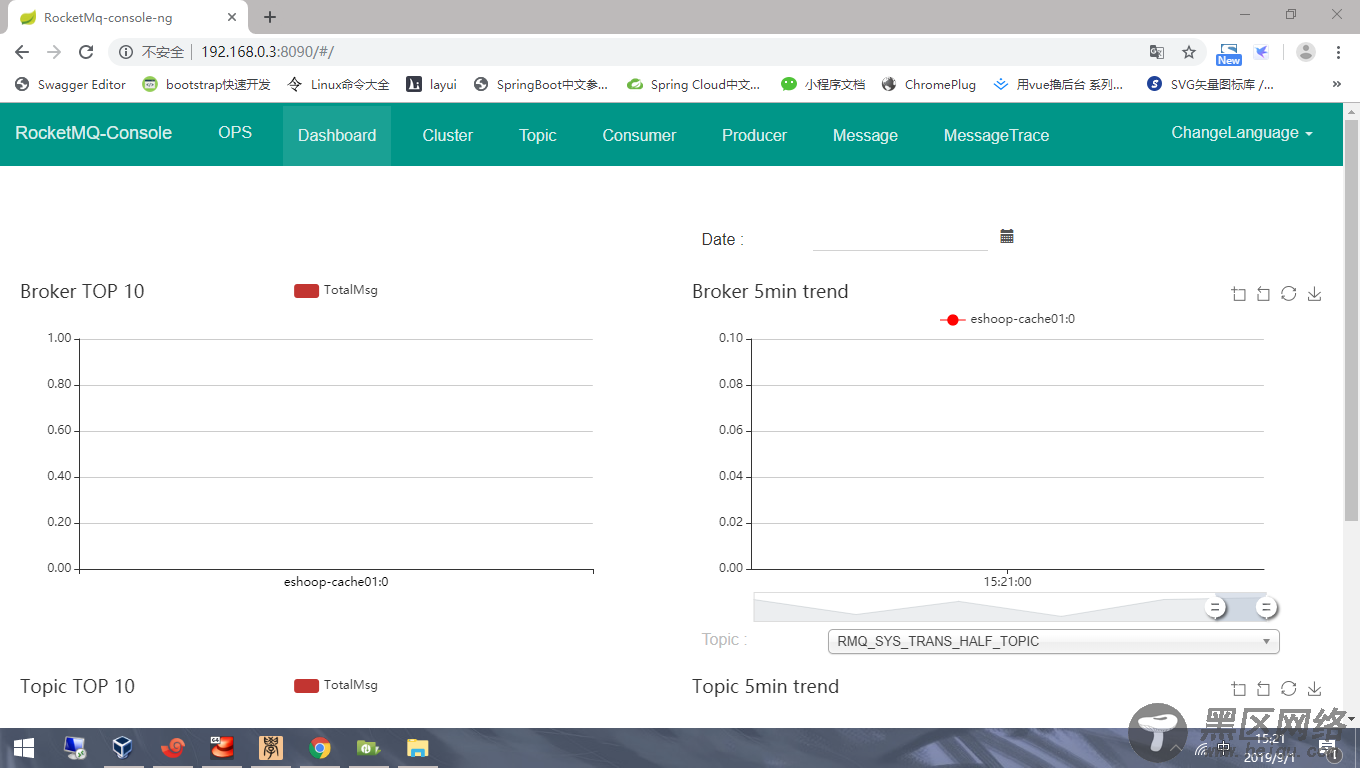Open the translate page icon in address bar
This screenshot has height=768, width=1360.
pyautogui.click(x=1157, y=52)
